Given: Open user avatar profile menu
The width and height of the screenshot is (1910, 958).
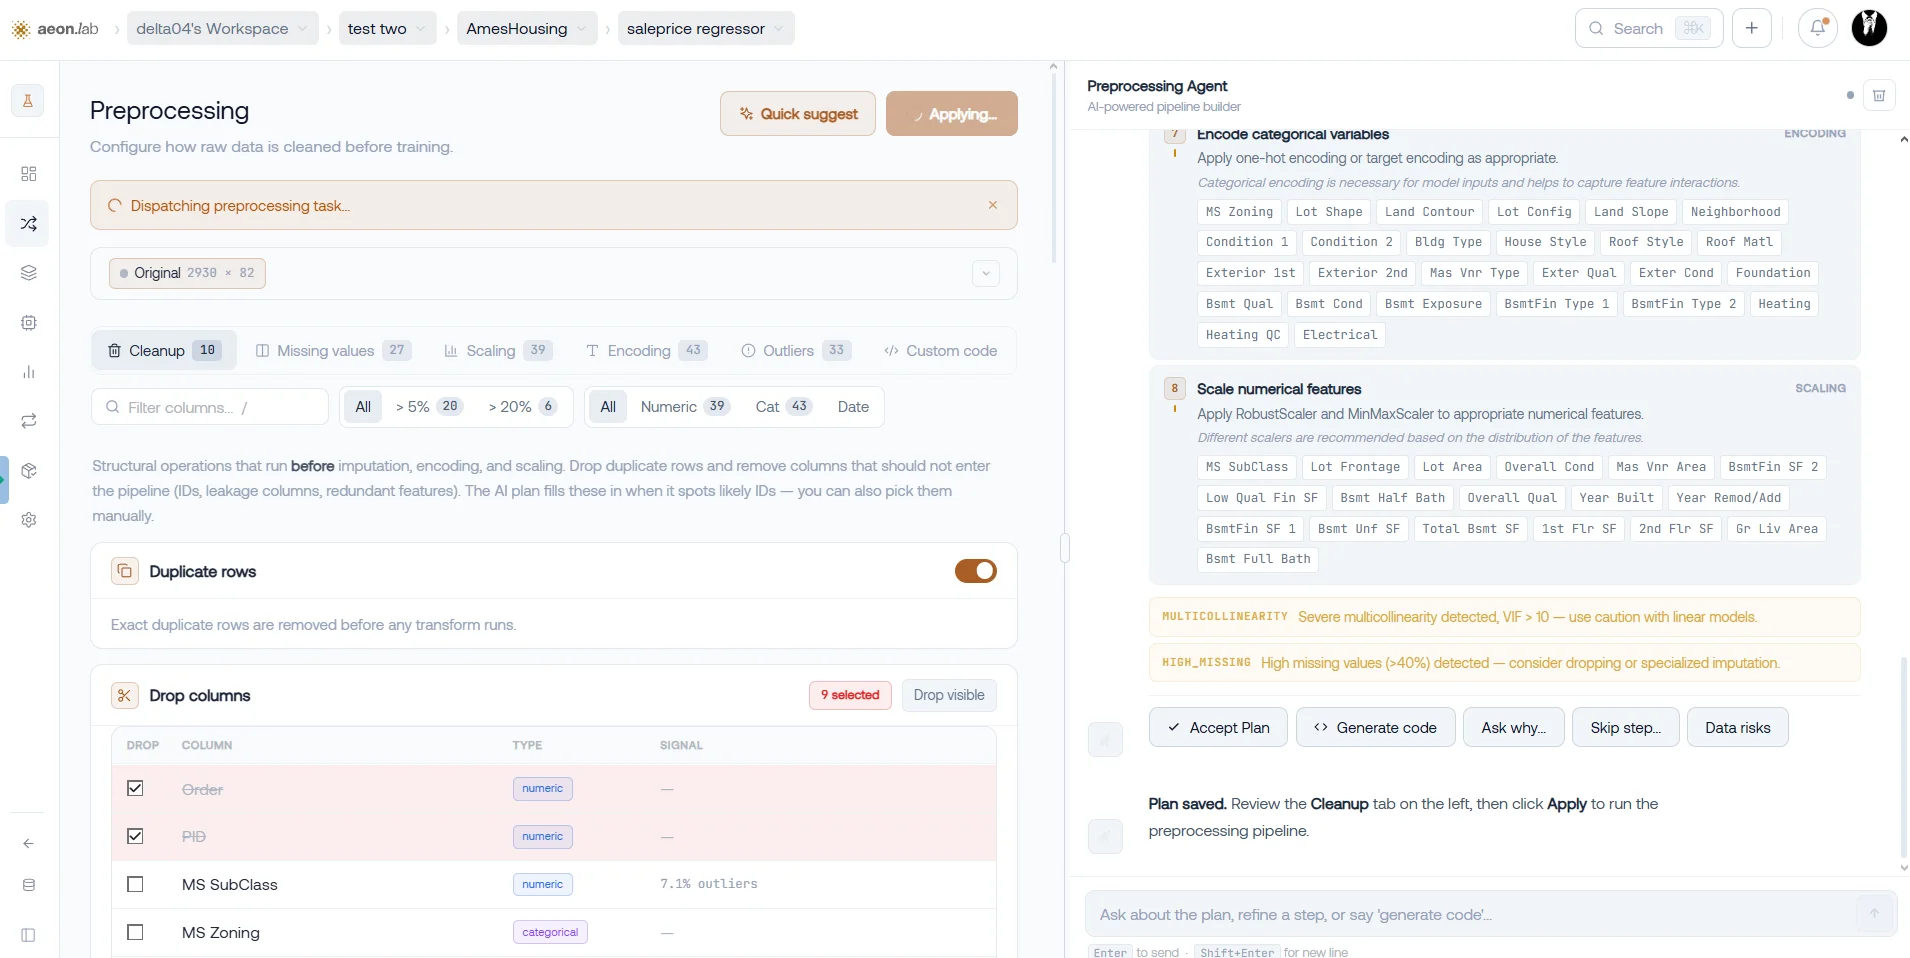Looking at the screenshot, I should (1869, 28).
